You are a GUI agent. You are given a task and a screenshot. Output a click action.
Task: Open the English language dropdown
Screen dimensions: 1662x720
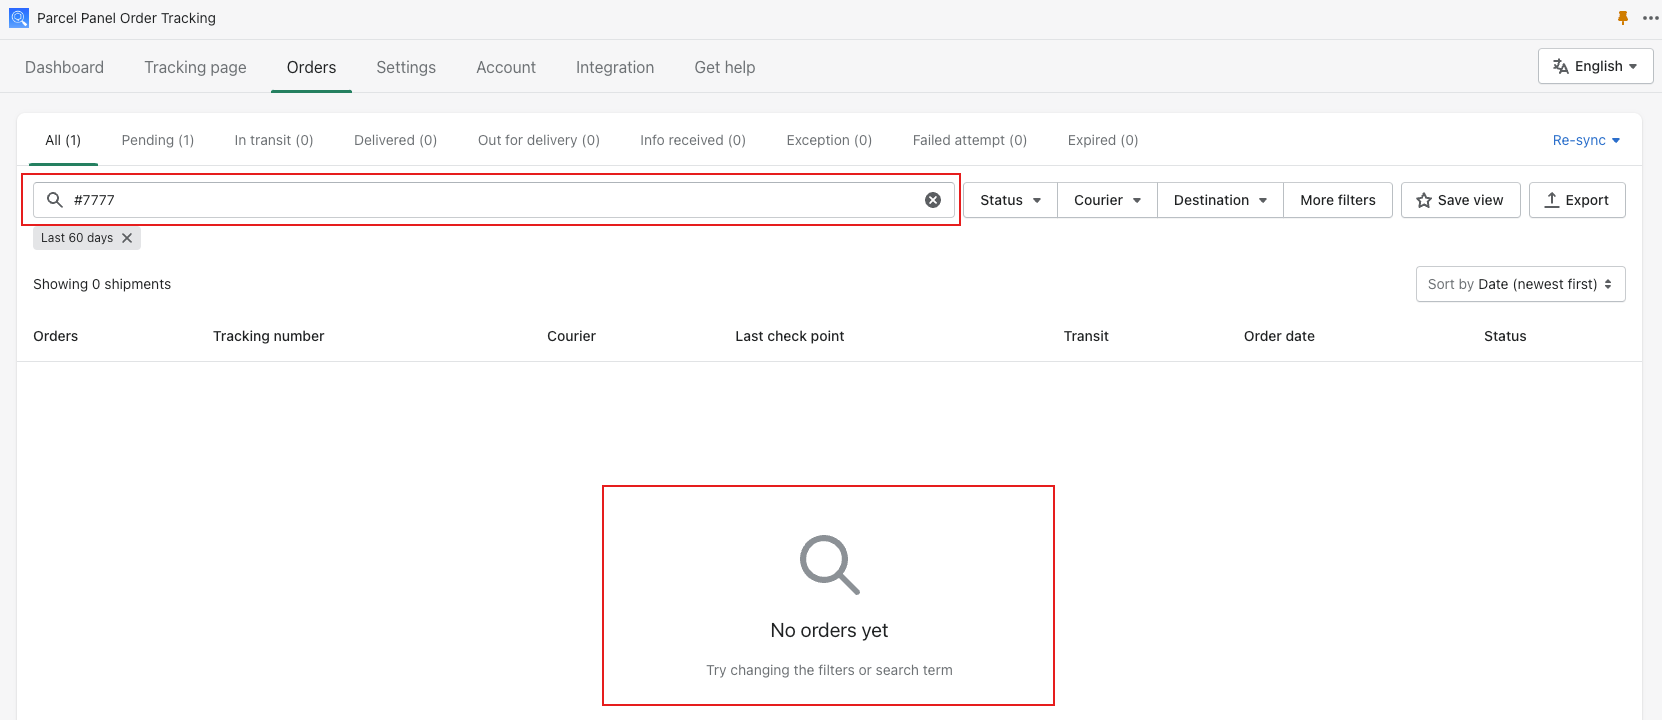tap(1595, 66)
